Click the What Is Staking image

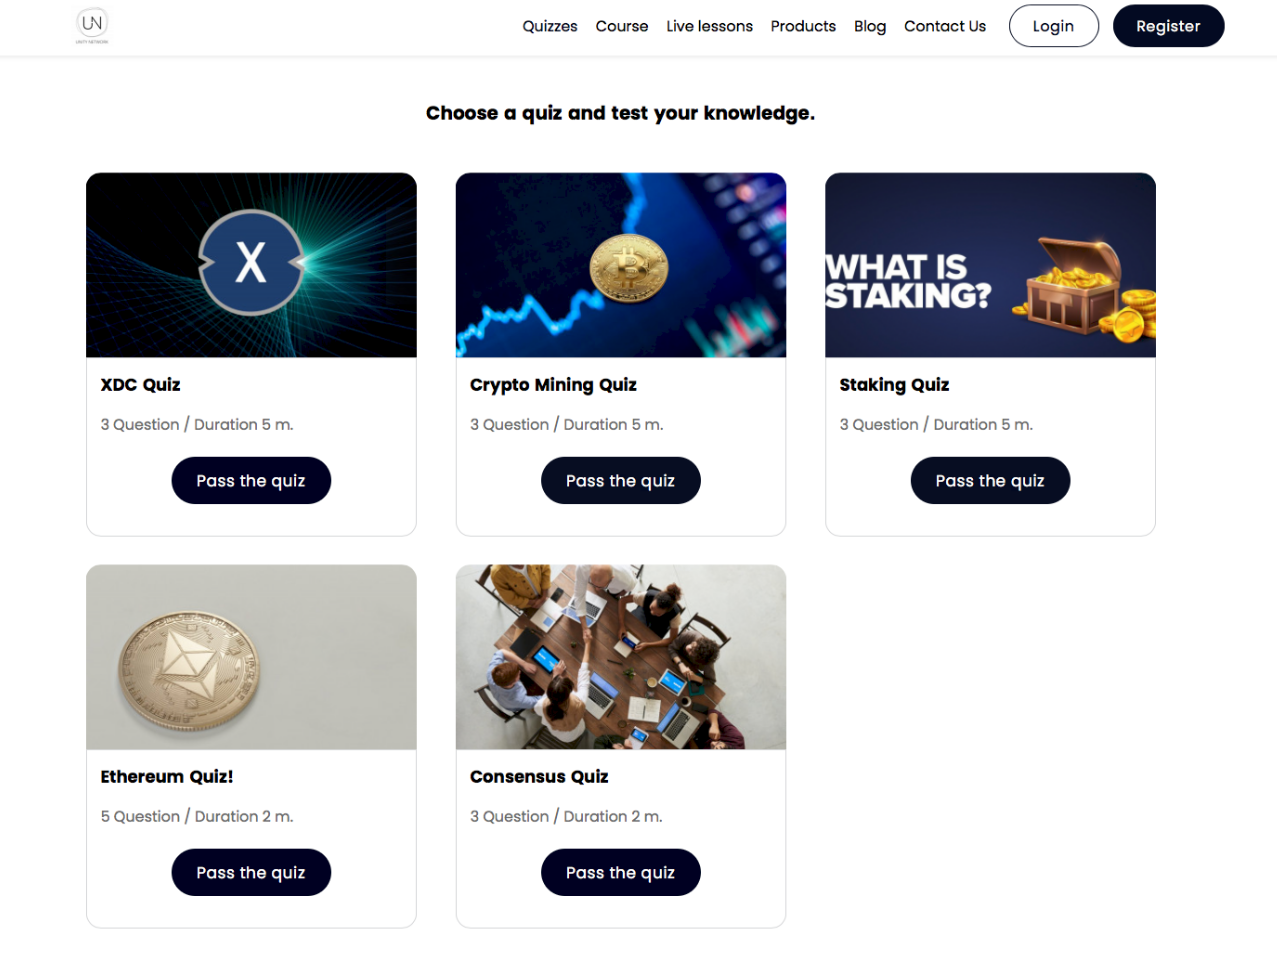(x=989, y=265)
